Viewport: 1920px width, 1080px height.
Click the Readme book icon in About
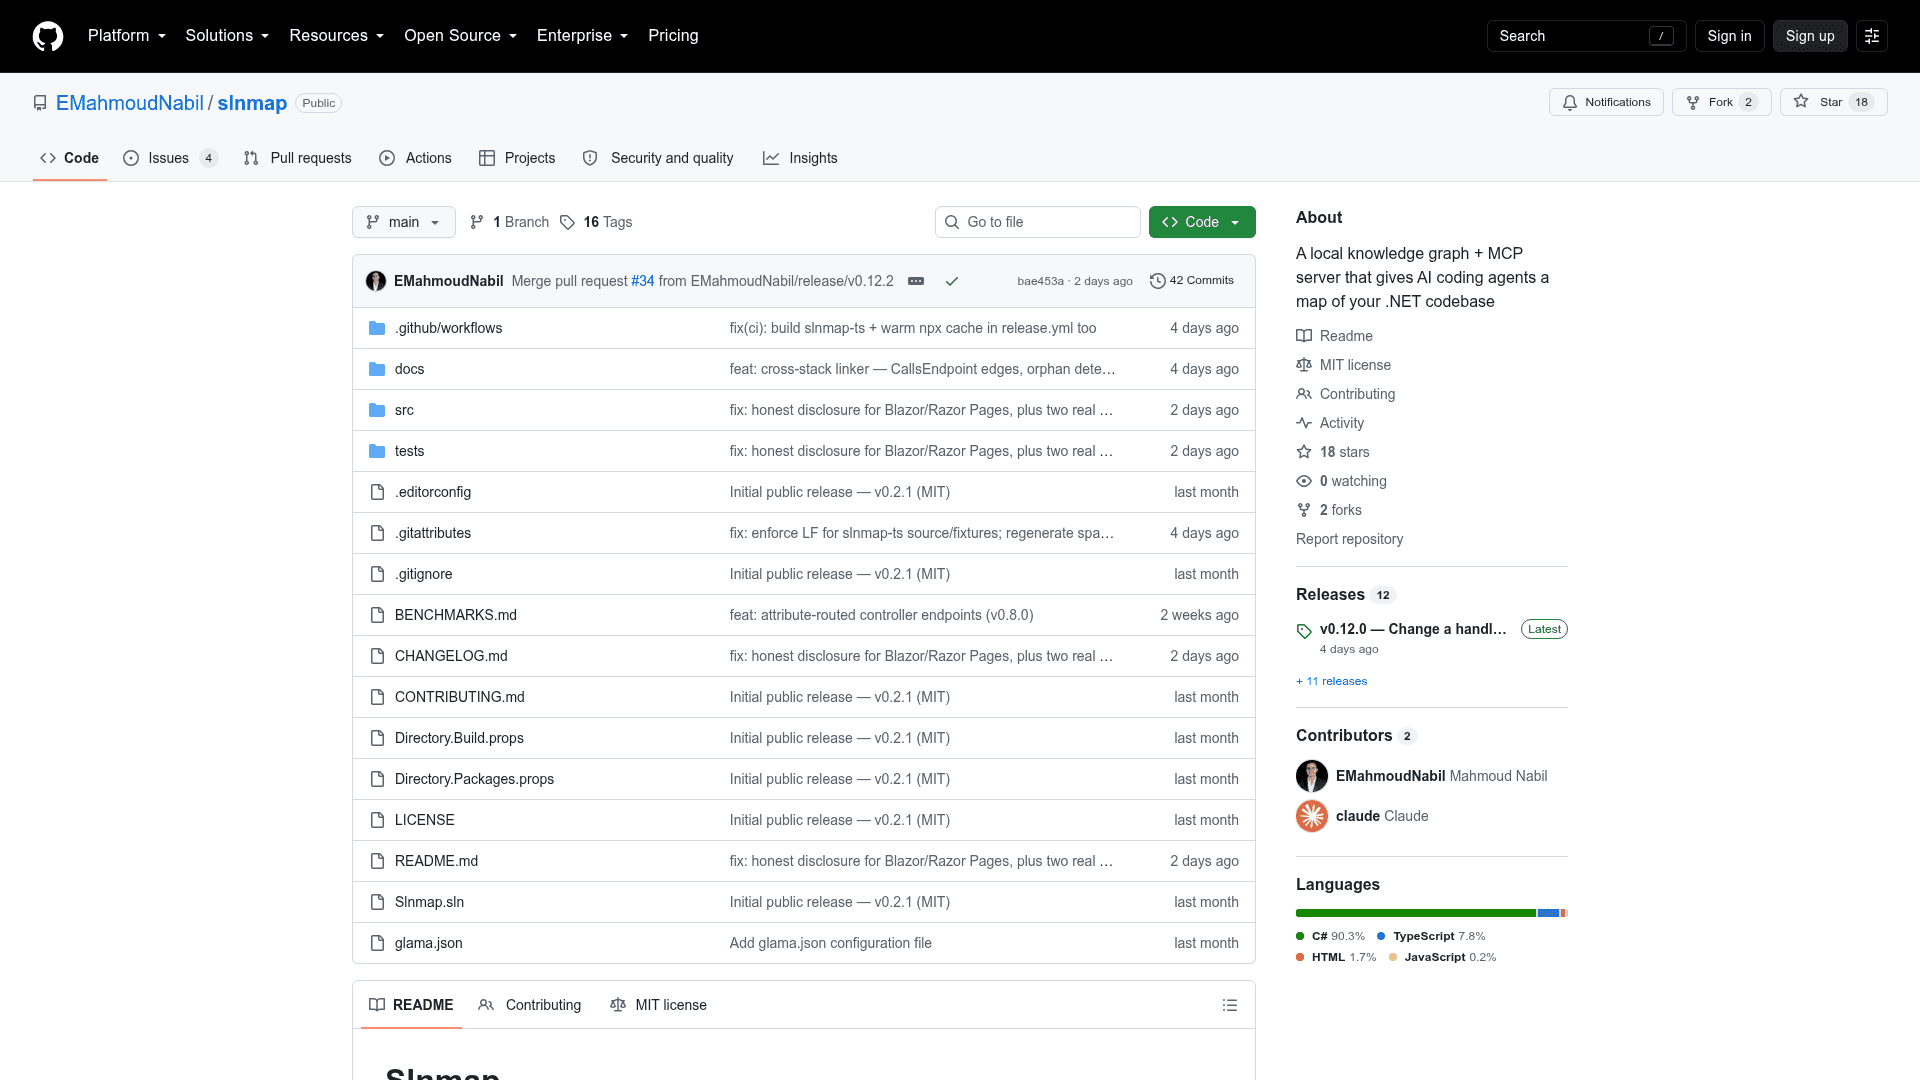[x=1304, y=336]
